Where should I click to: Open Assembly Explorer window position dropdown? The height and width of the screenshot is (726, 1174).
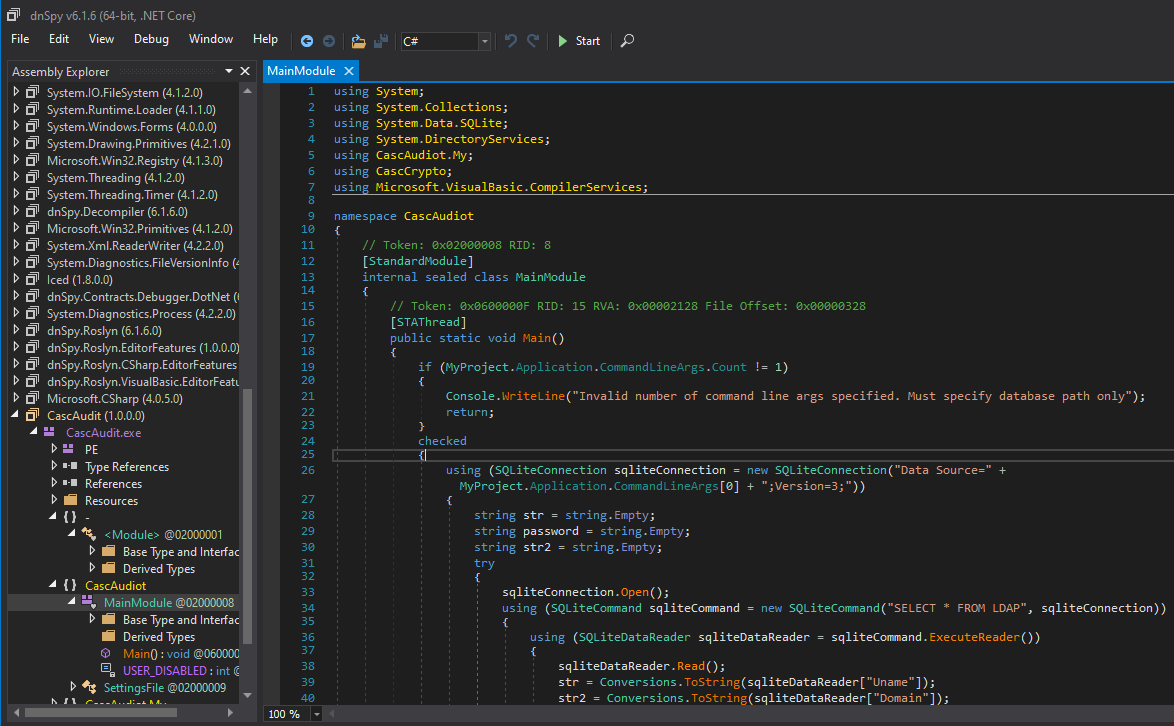[229, 71]
